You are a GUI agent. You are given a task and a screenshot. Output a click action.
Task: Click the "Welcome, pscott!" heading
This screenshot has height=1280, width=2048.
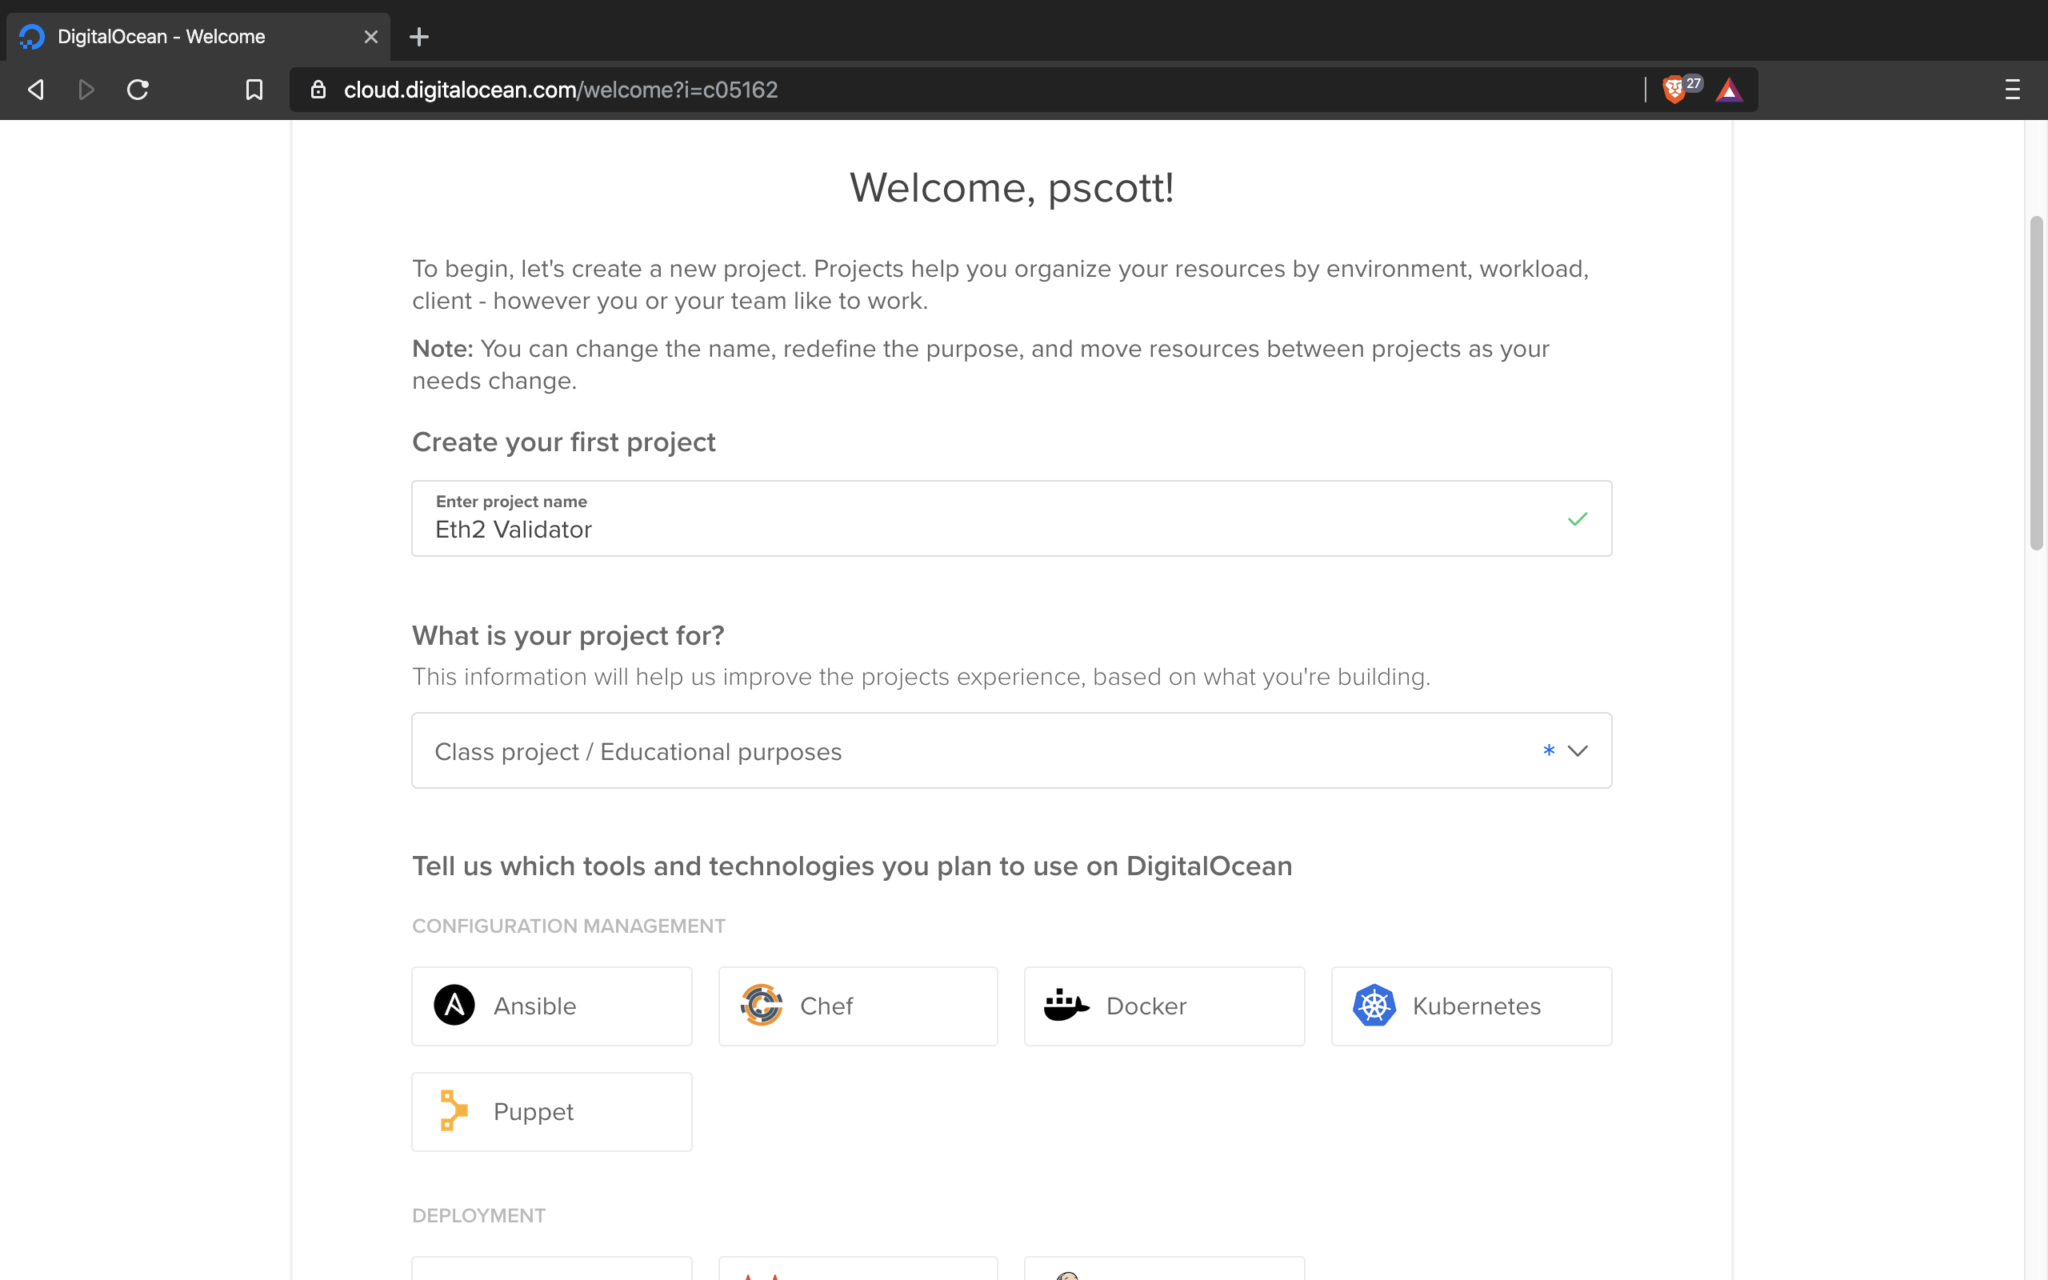1011,188
